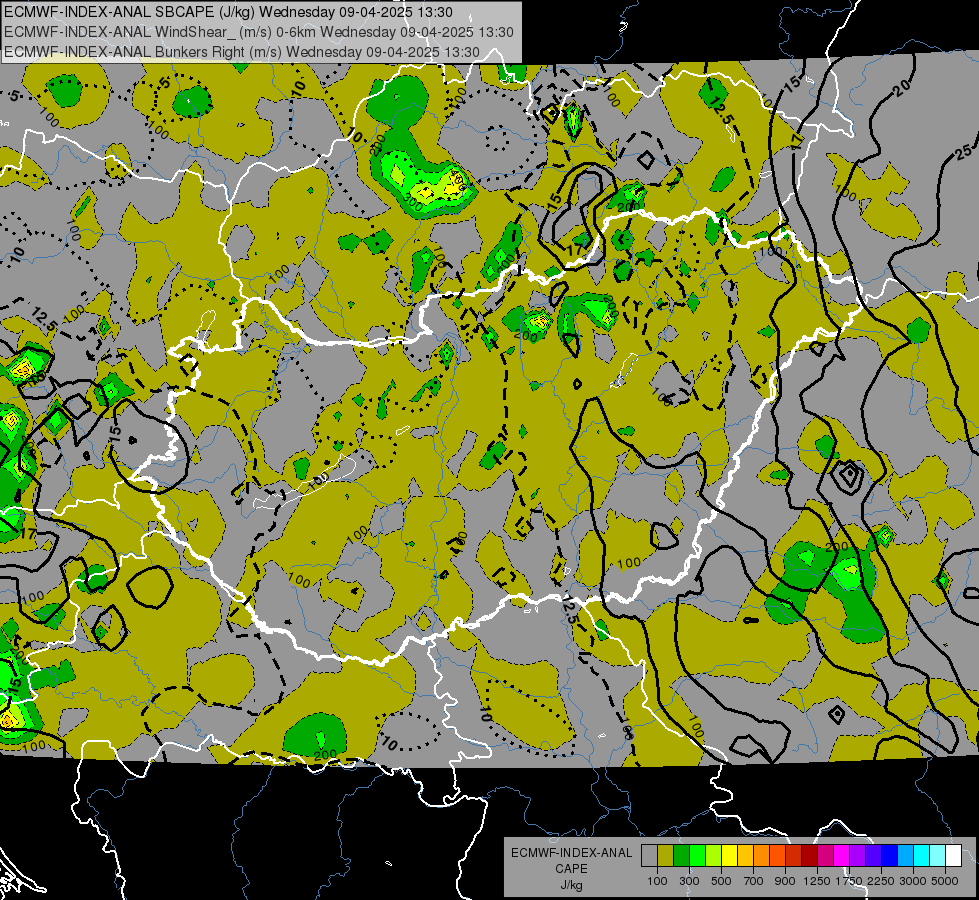Click the legend value 900
Screen dimensions: 979x900
pos(785,881)
